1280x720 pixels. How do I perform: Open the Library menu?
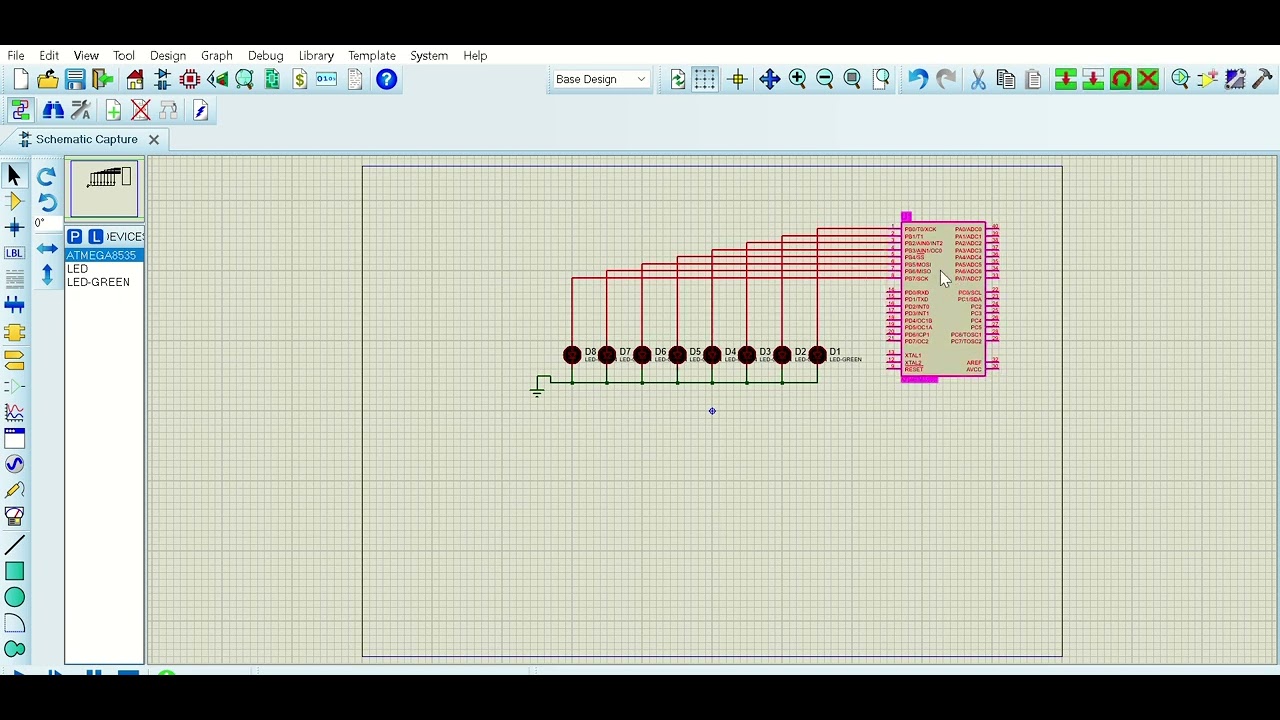[x=316, y=56]
